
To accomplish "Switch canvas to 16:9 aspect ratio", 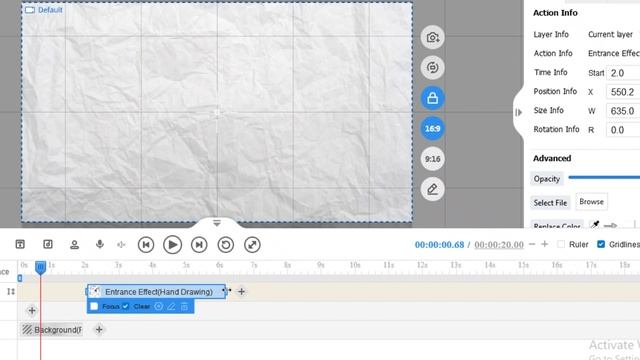I will tap(432, 129).
